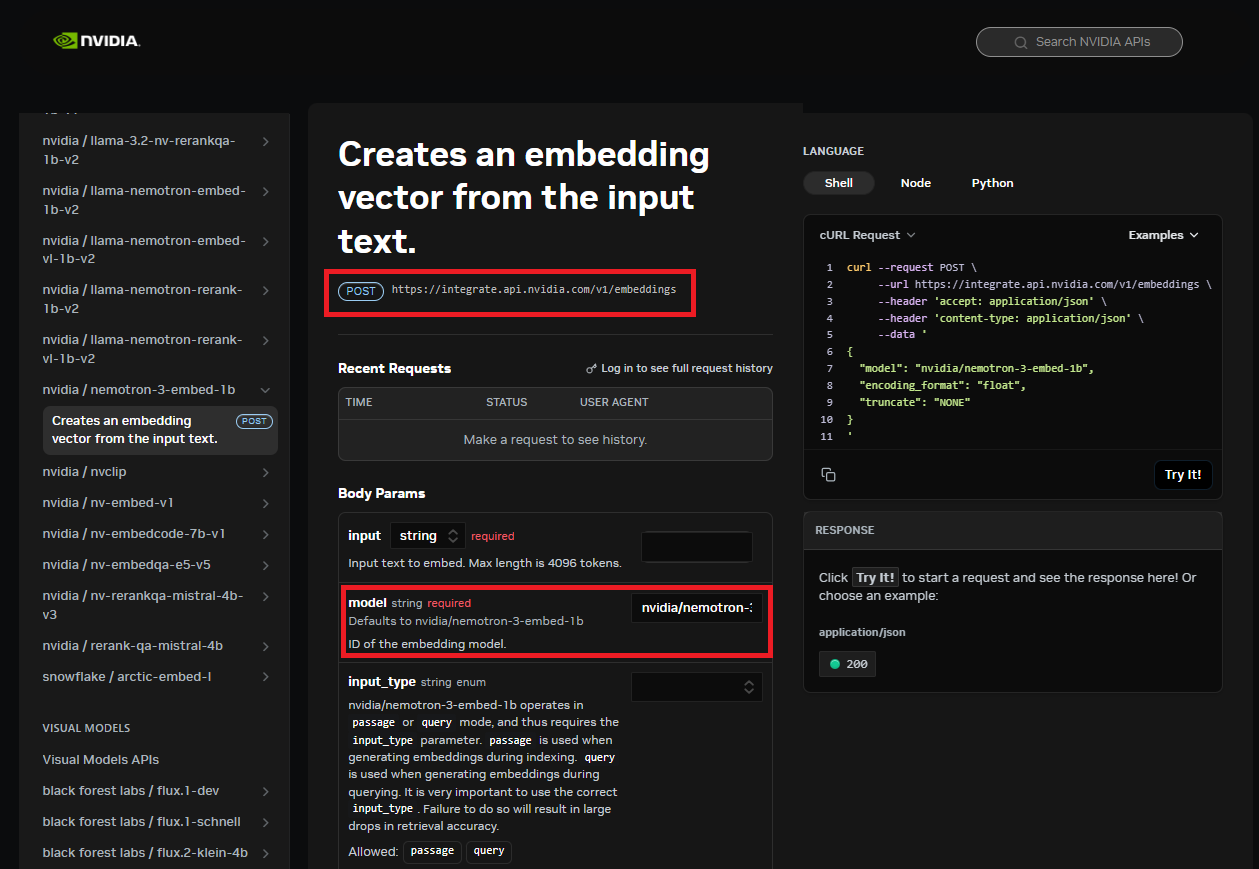Screen dimensions: 1259x869
Task: Click inline Try It! text in Response
Action: [x=875, y=578]
